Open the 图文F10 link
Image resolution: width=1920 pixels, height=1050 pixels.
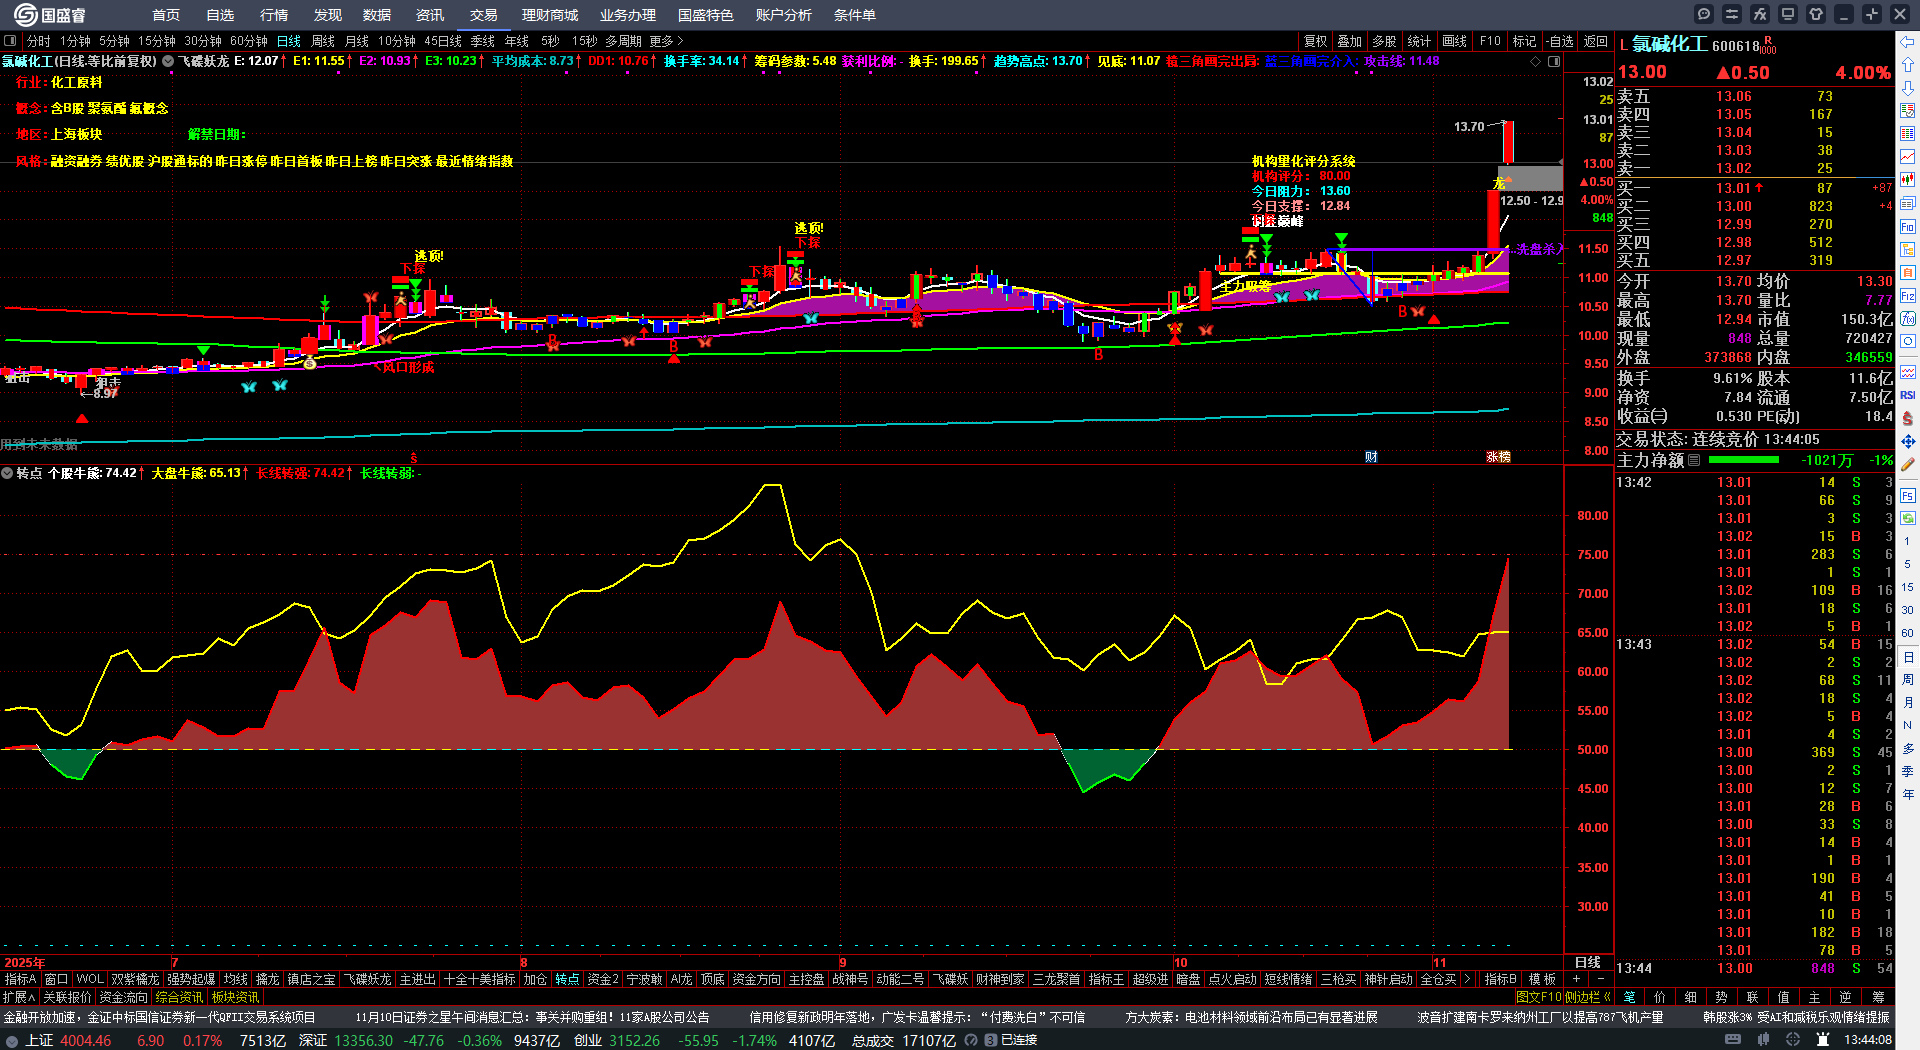1538,997
